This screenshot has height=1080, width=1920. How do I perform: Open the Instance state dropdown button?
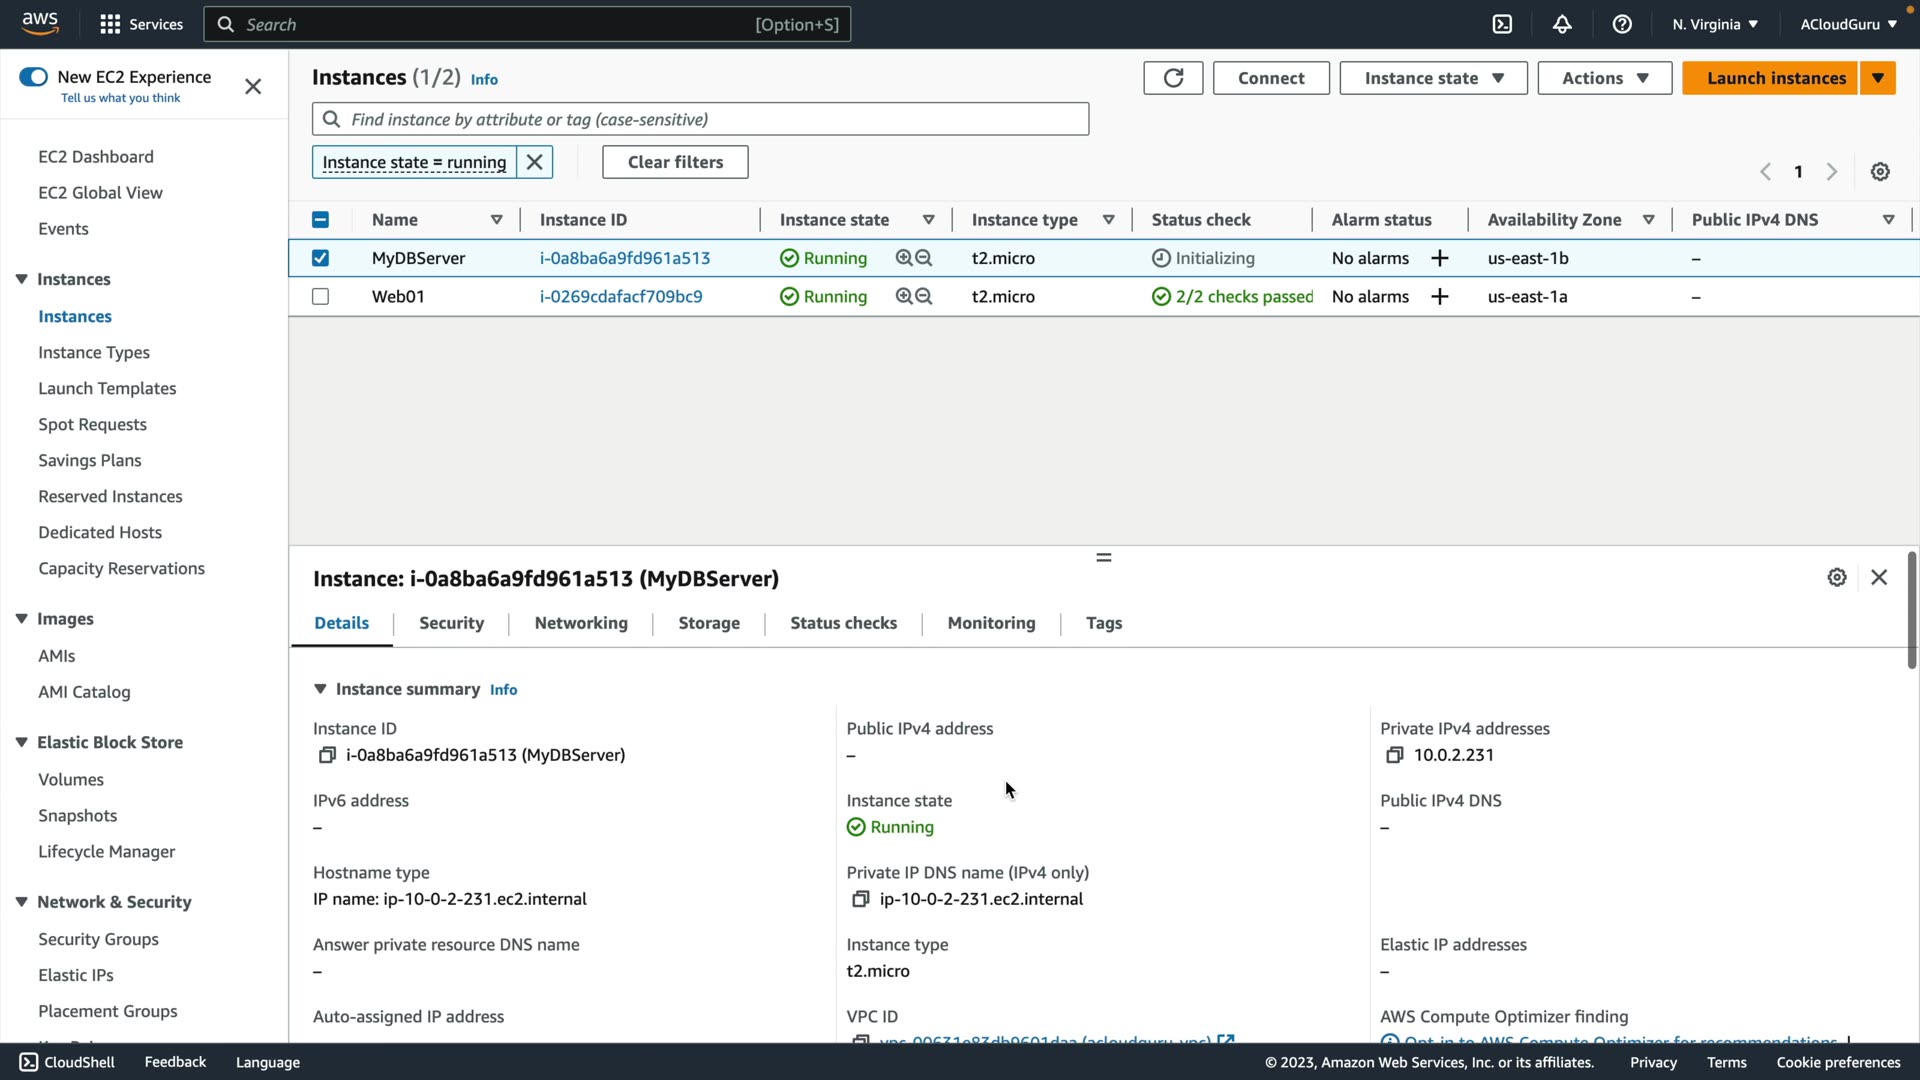click(1433, 78)
